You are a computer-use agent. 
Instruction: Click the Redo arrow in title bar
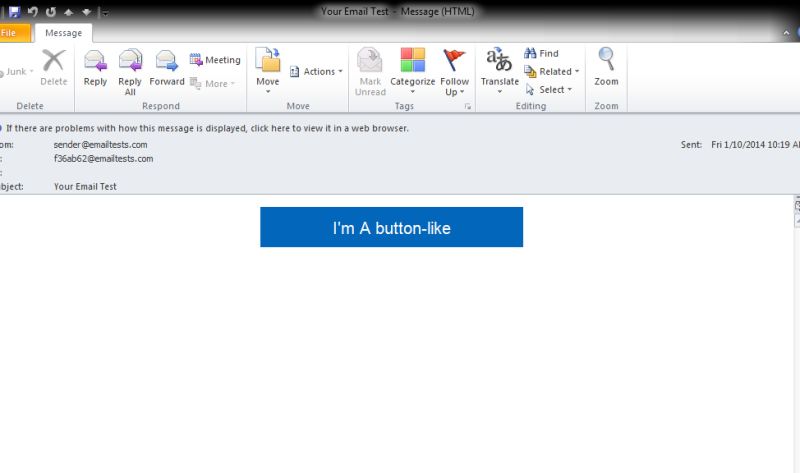[51, 11]
